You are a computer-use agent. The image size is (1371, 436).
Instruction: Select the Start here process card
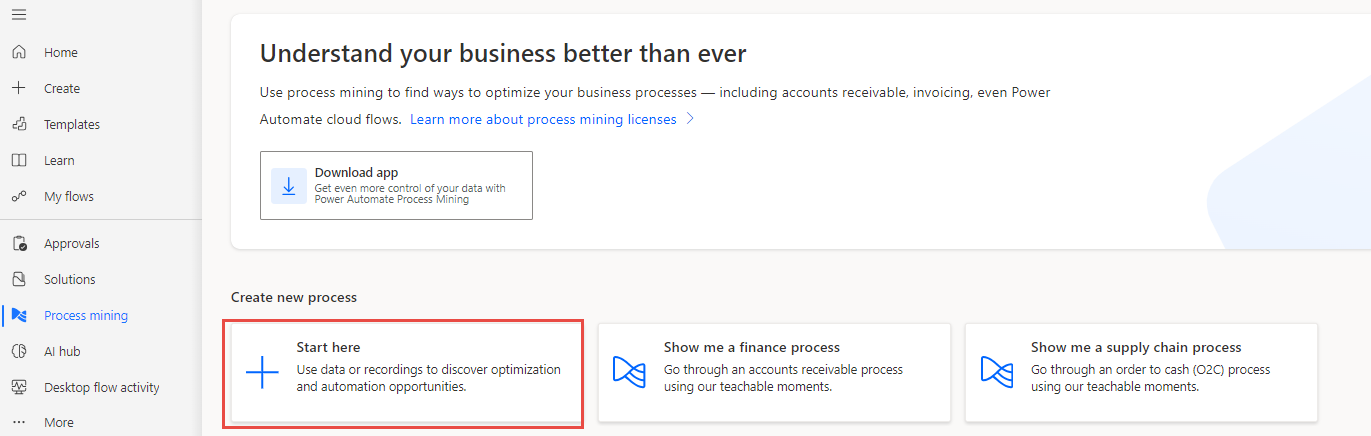[x=403, y=373]
